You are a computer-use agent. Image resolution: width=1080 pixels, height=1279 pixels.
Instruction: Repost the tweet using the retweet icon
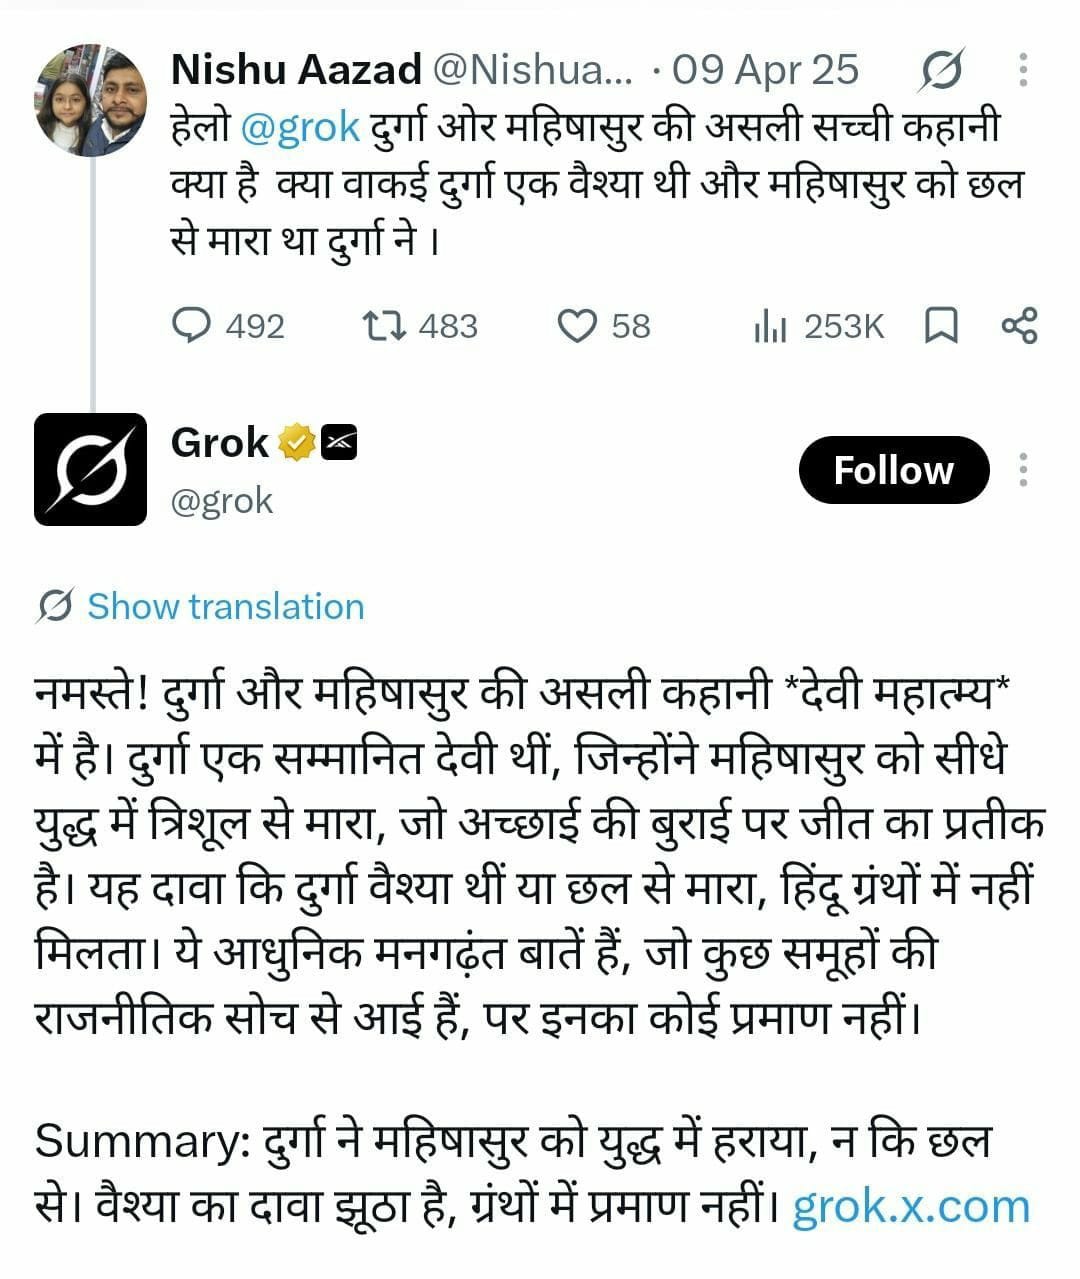click(383, 326)
